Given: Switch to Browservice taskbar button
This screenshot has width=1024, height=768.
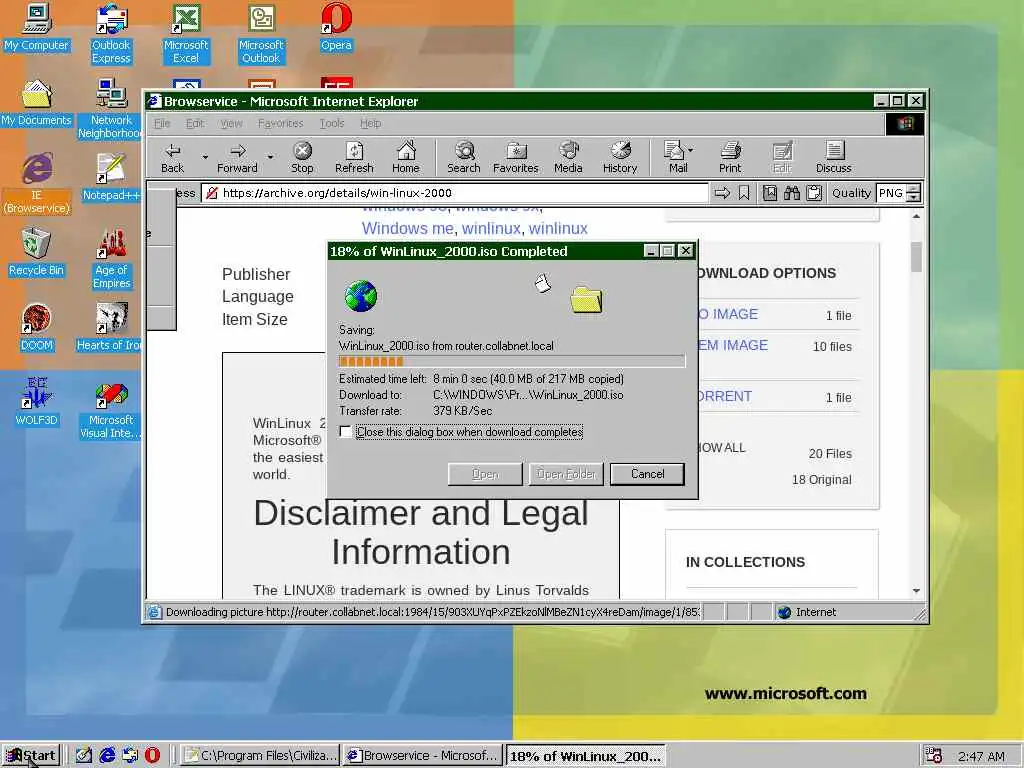Looking at the screenshot, I should pos(423,756).
